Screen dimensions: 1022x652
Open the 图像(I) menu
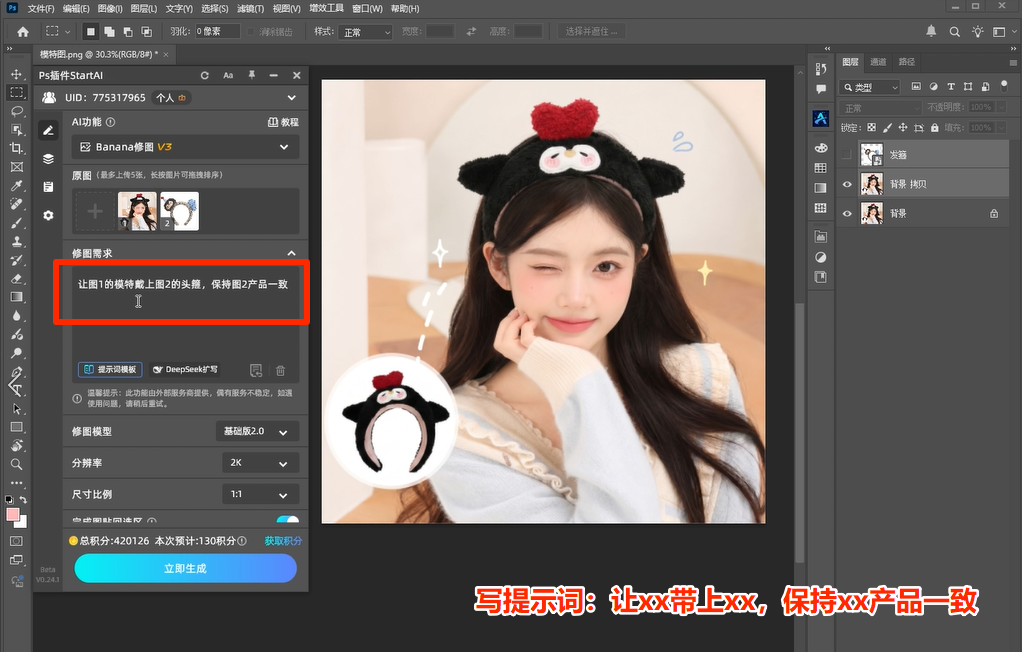point(110,8)
